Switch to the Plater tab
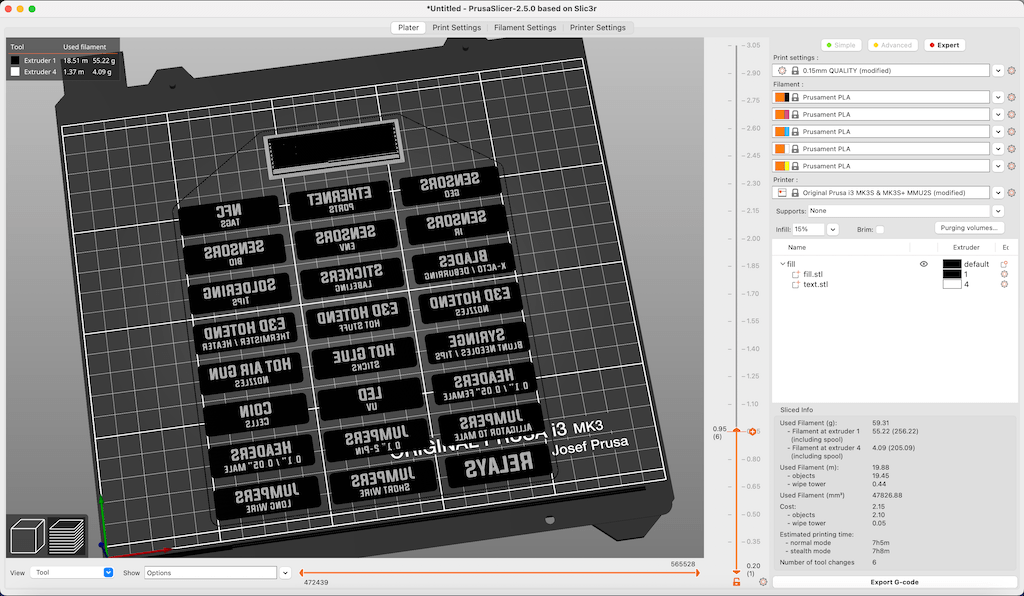 point(408,27)
